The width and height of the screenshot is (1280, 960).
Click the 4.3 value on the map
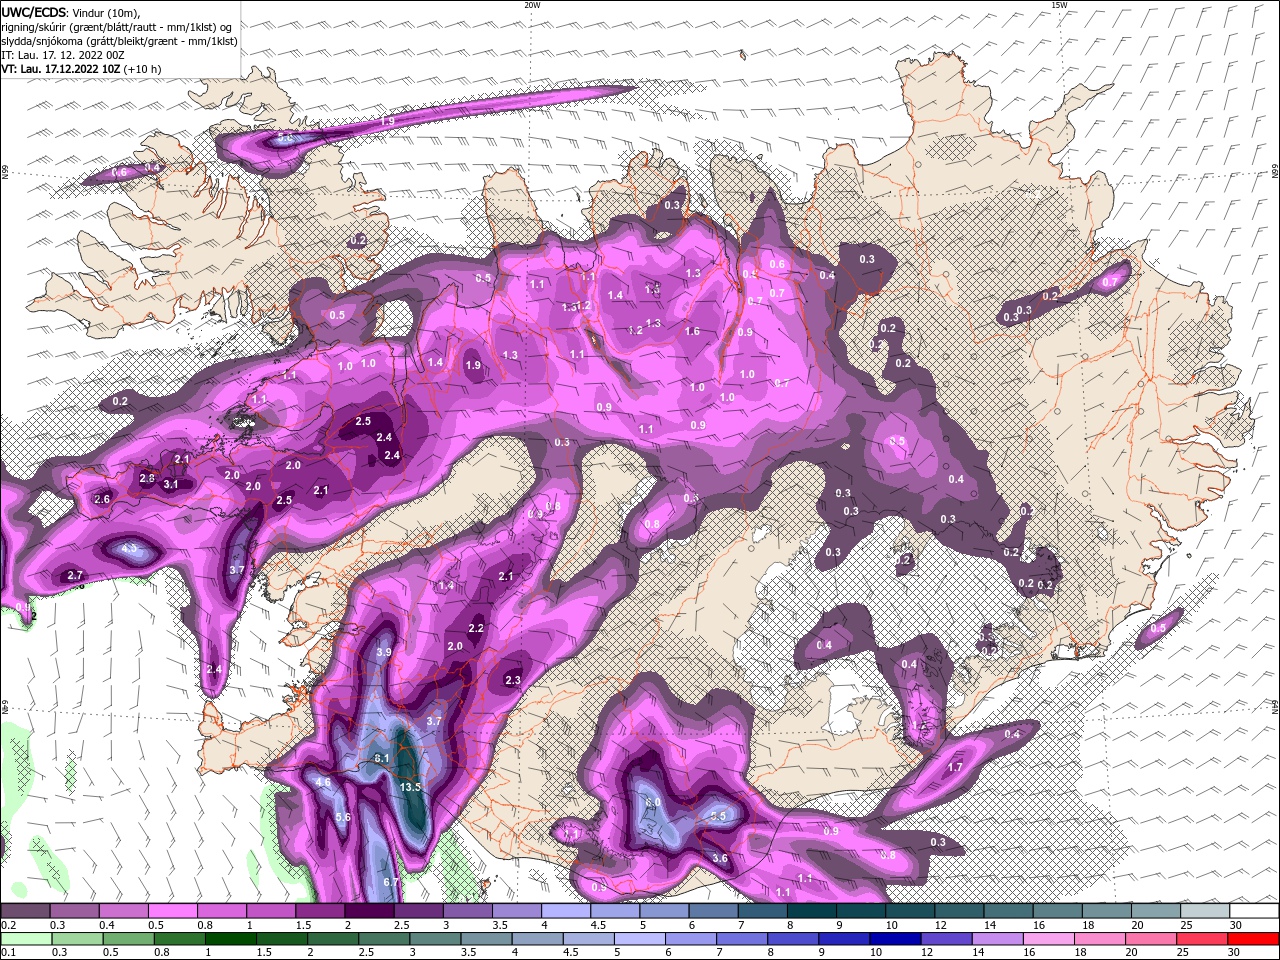129,548
